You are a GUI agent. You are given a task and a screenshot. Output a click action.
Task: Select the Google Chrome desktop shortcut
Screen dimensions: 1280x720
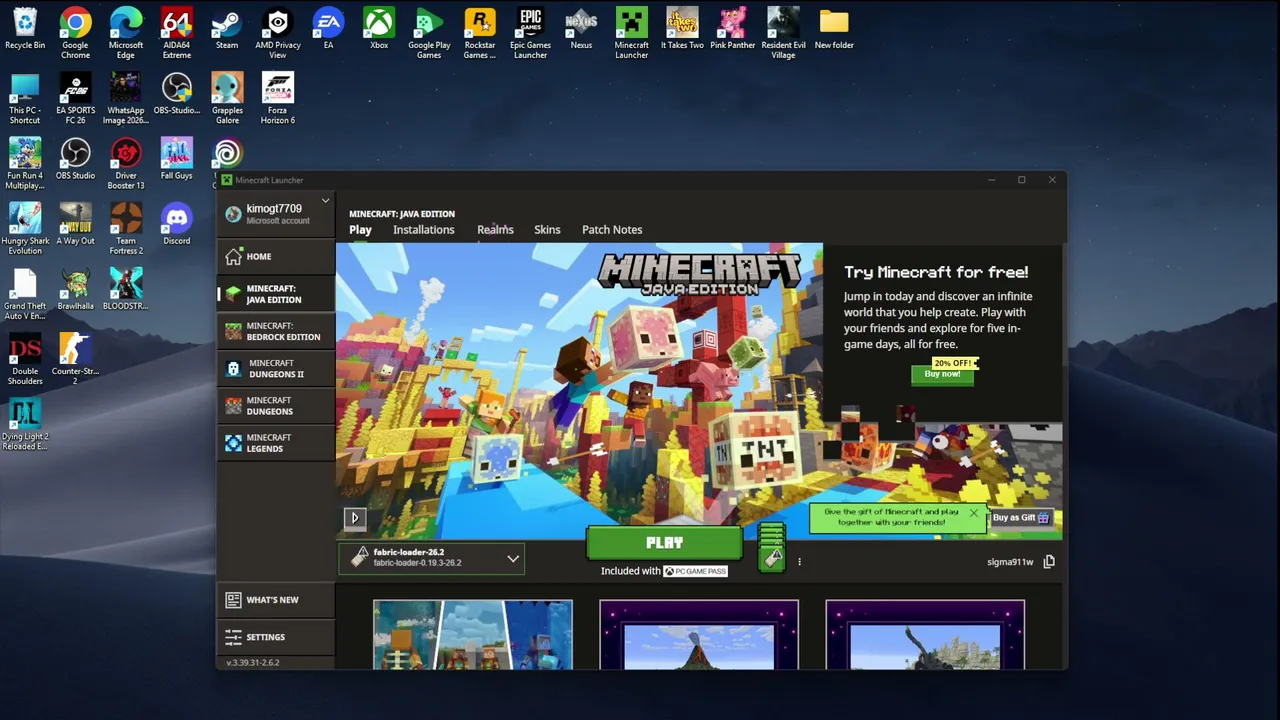(x=75, y=34)
